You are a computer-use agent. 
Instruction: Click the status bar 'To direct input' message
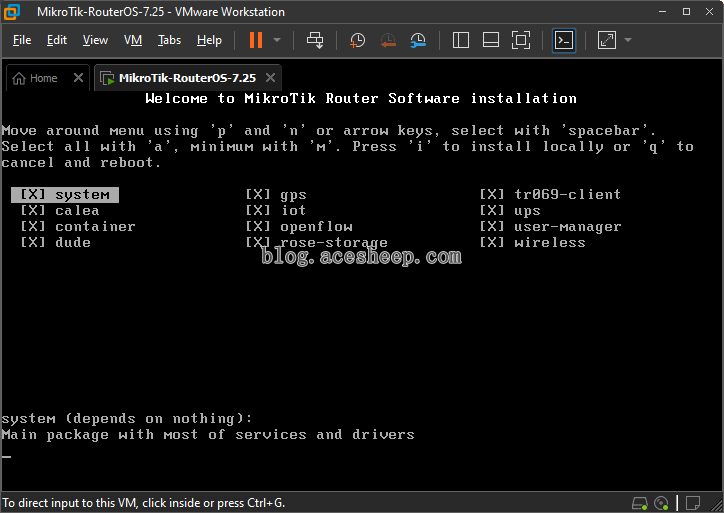144,503
